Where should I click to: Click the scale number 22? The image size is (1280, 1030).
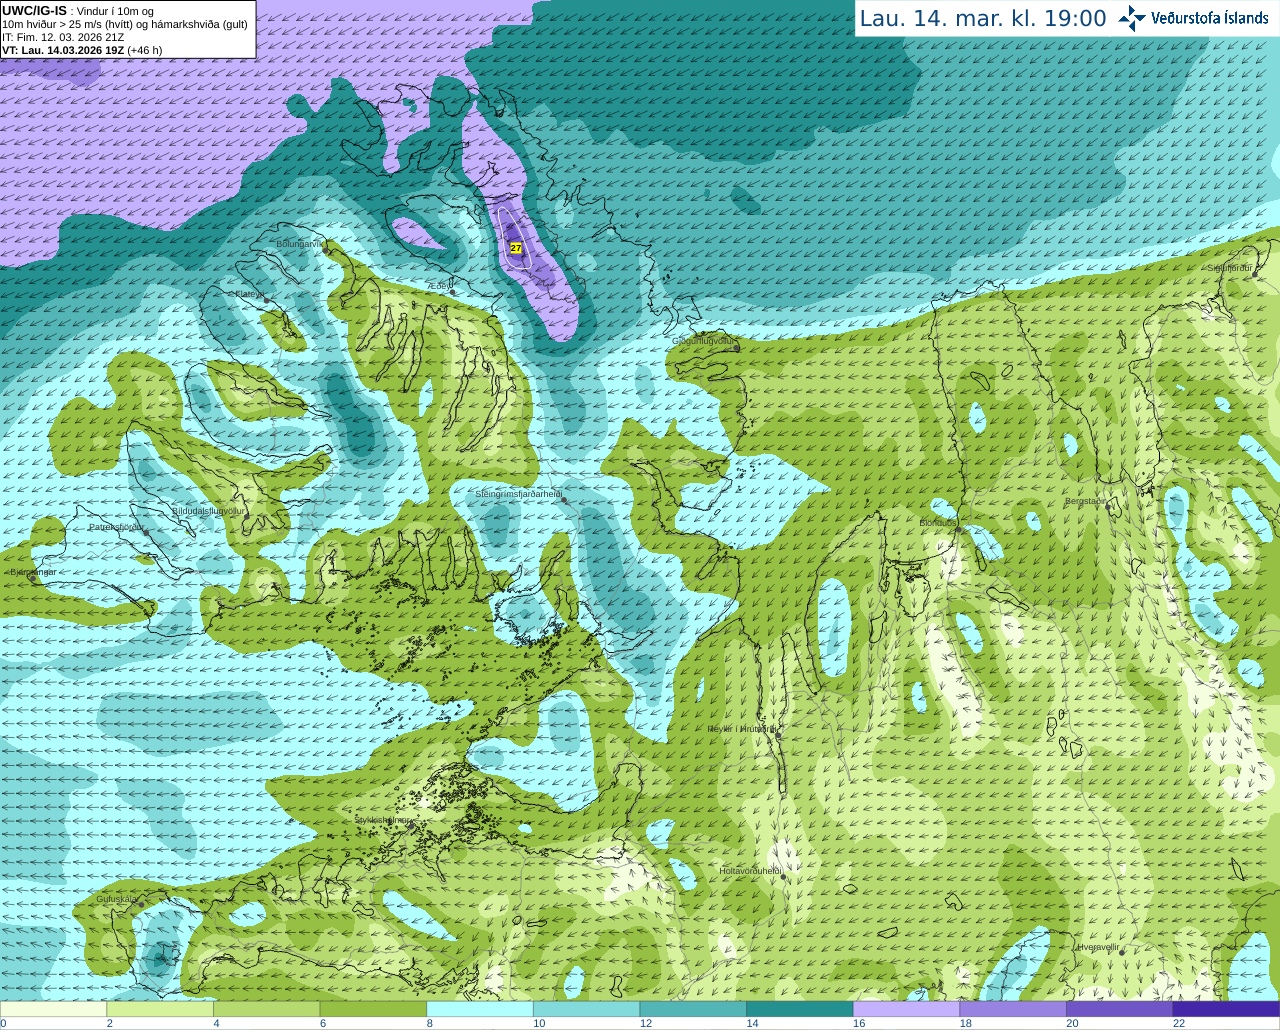(x=1179, y=1023)
